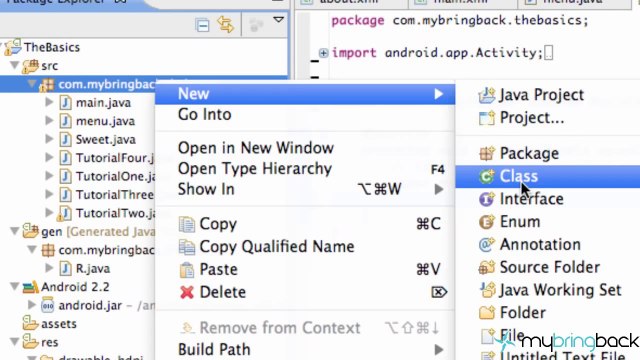This screenshot has height=360, width=640.
Task: Click the TutorialOne.java file icon
Action: pos(65,176)
